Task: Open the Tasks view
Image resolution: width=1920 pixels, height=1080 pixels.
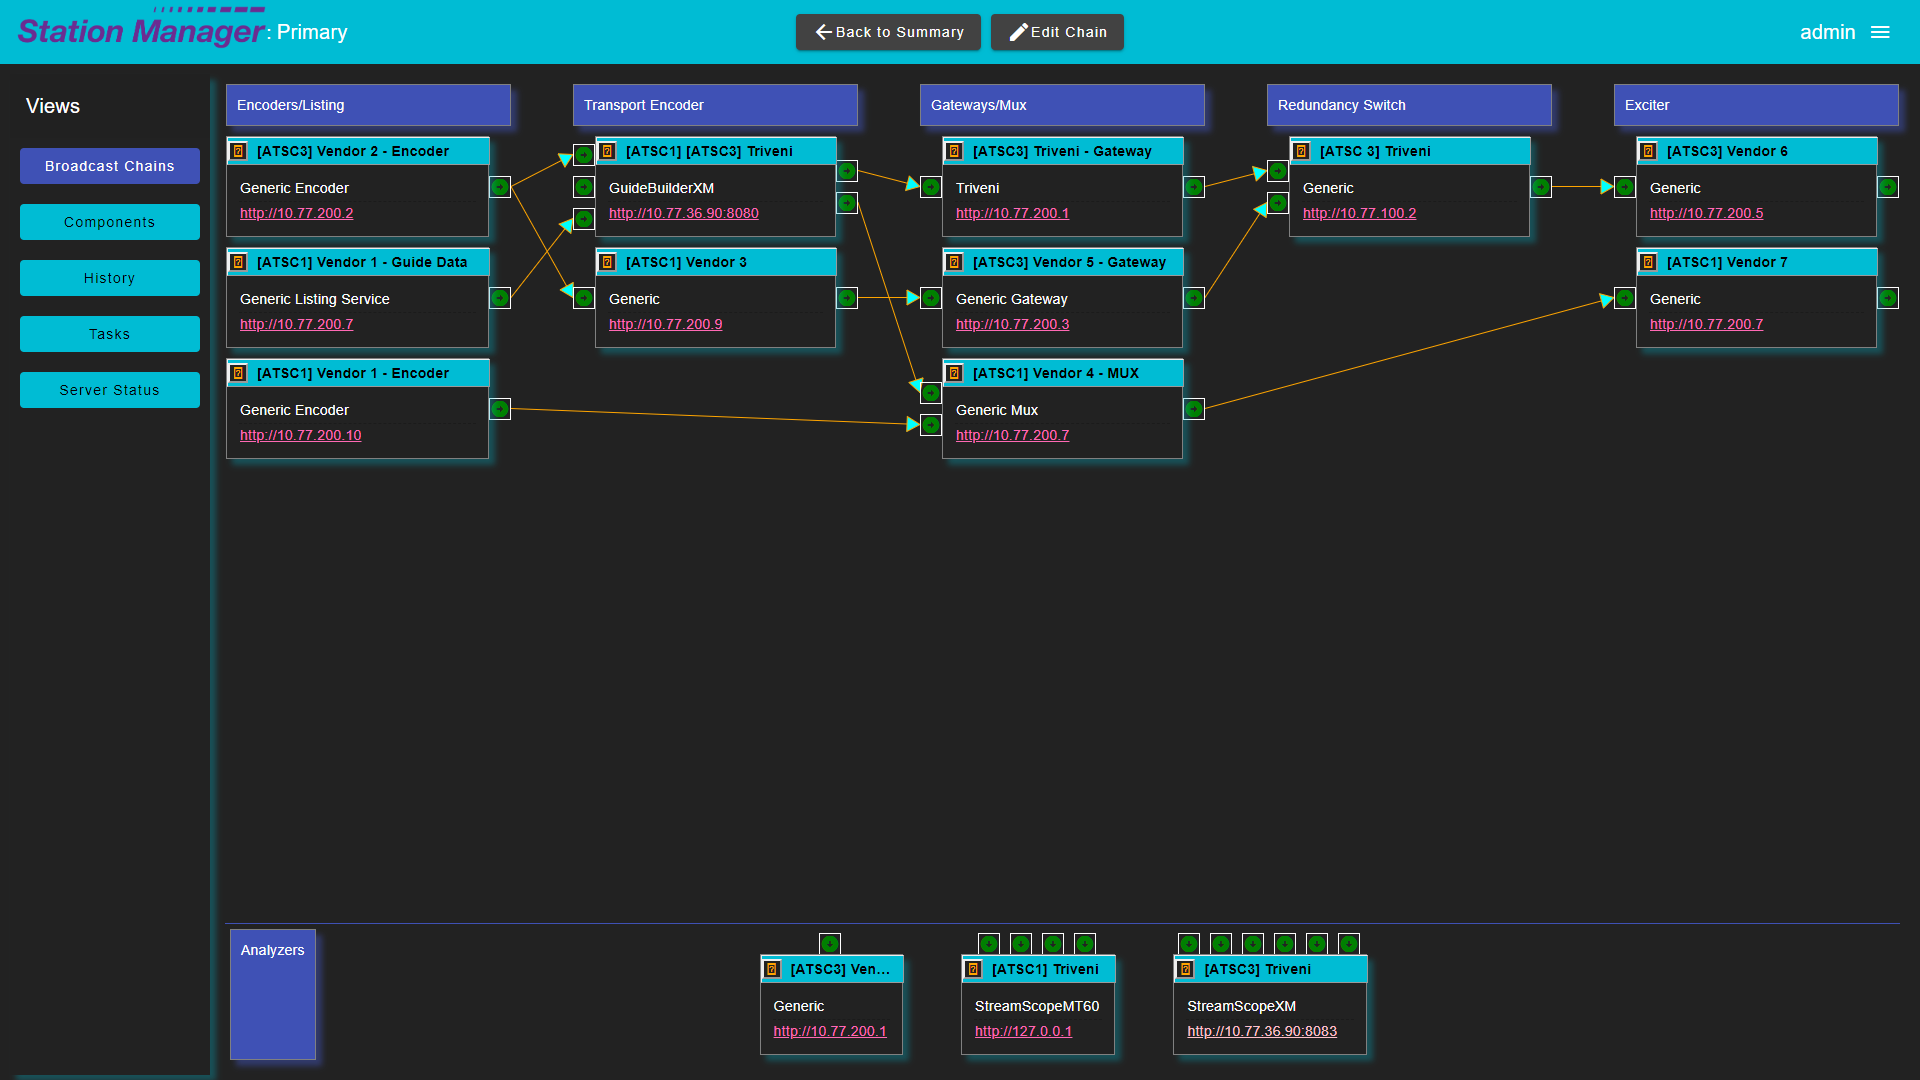Action: pyautogui.click(x=110, y=334)
